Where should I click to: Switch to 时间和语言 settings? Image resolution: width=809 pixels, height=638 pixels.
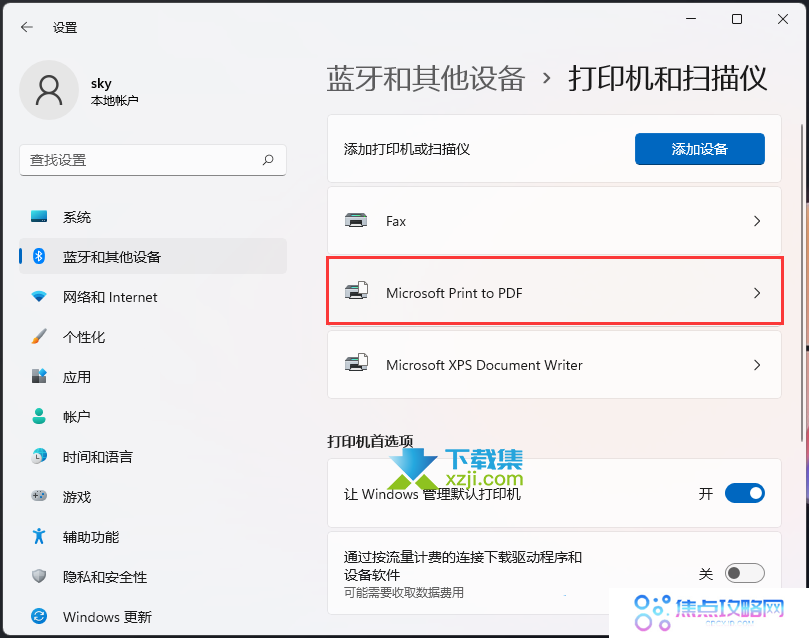(x=38, y=457)
